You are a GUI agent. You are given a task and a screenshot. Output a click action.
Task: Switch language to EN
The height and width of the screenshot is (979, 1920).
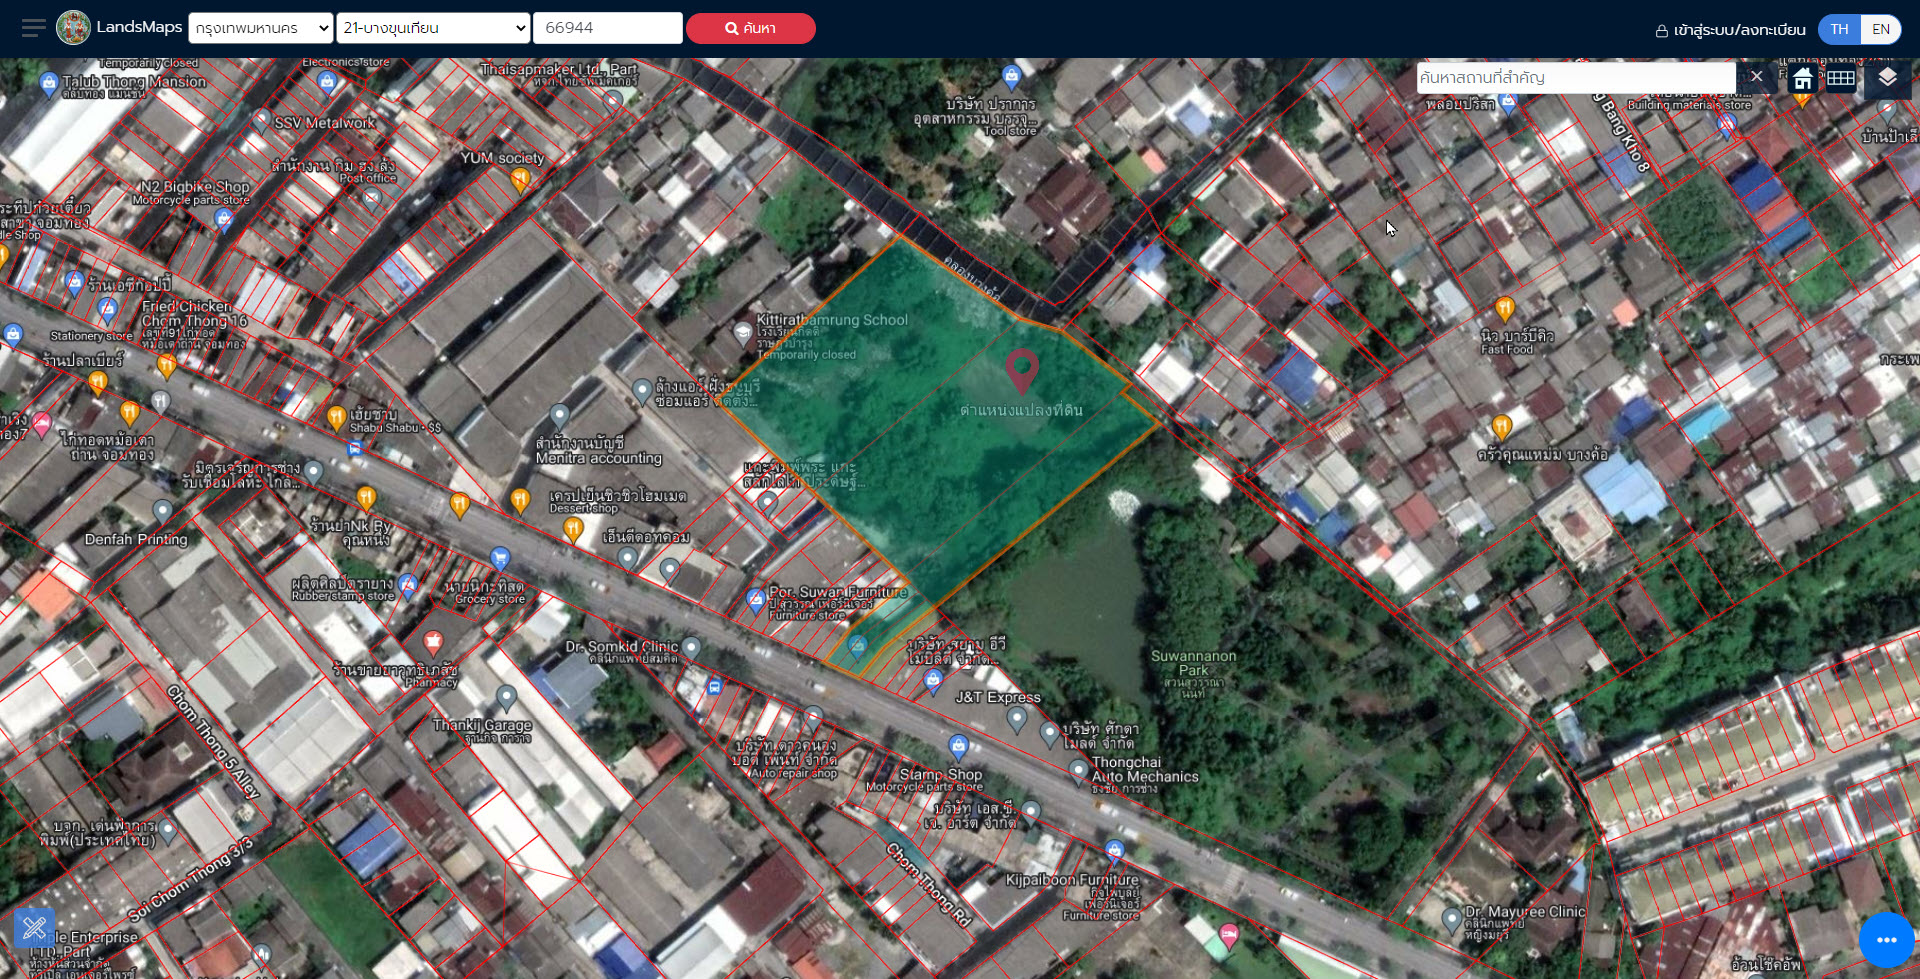click(x=1880, y=29)
